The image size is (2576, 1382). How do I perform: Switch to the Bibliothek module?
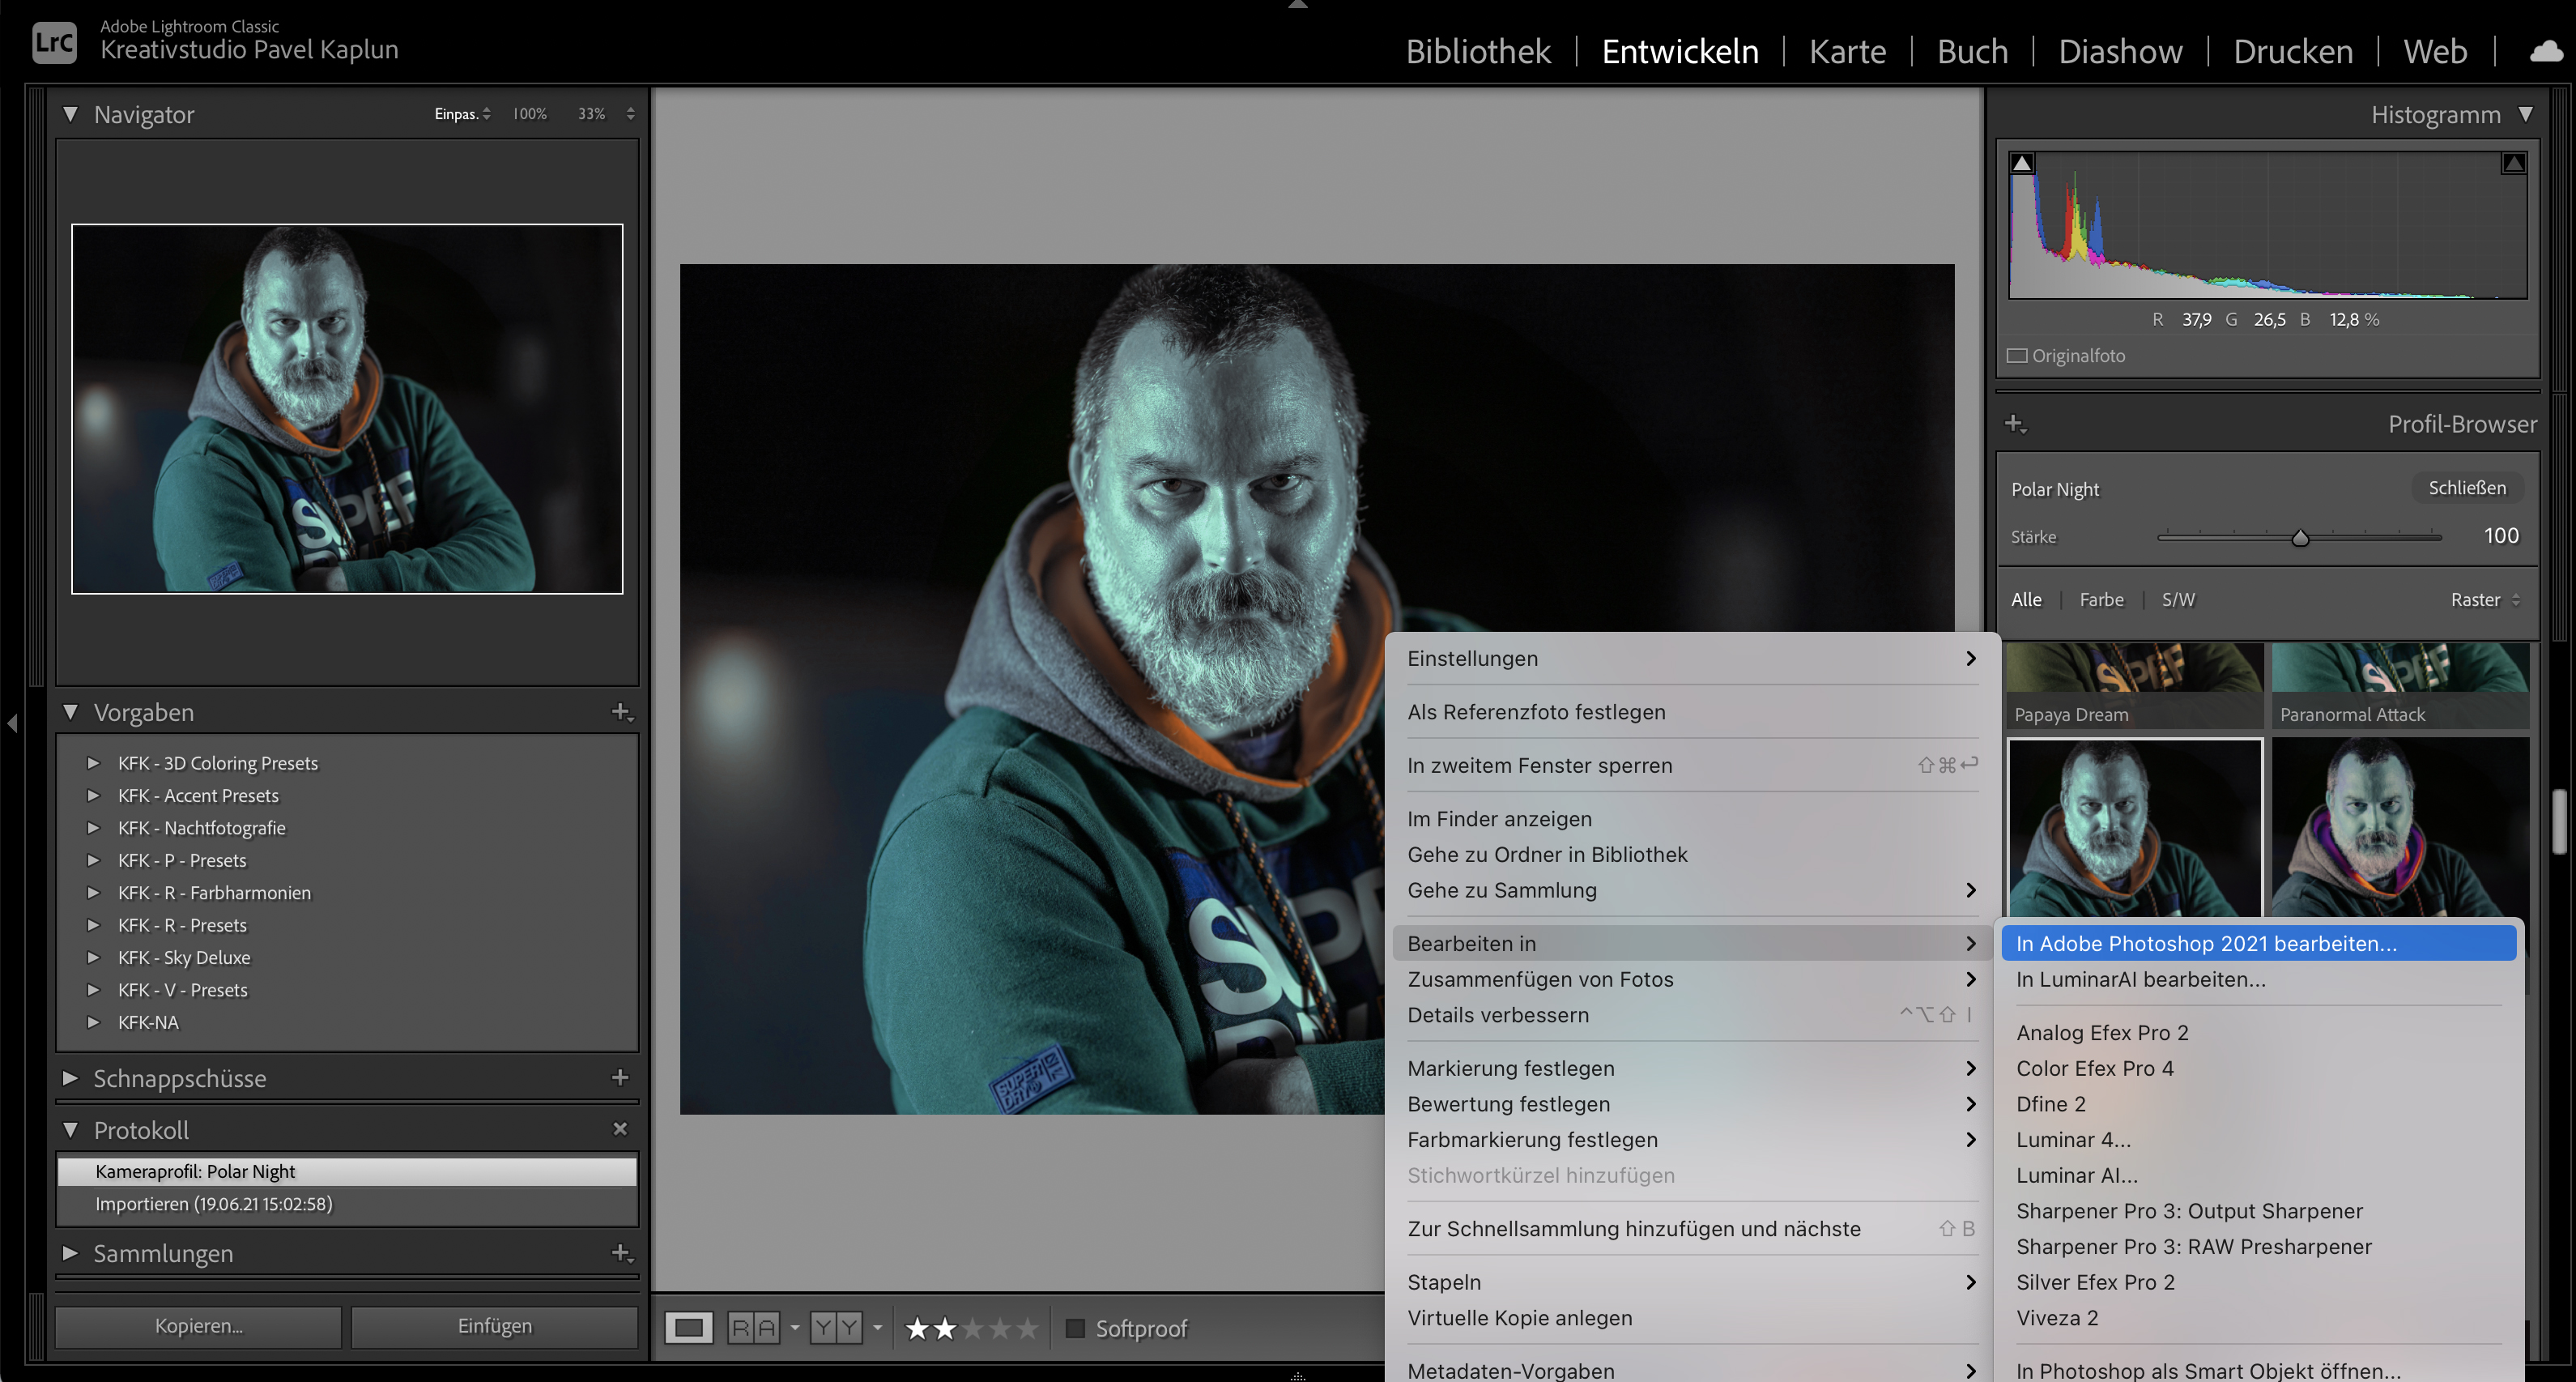(1478, 51)
